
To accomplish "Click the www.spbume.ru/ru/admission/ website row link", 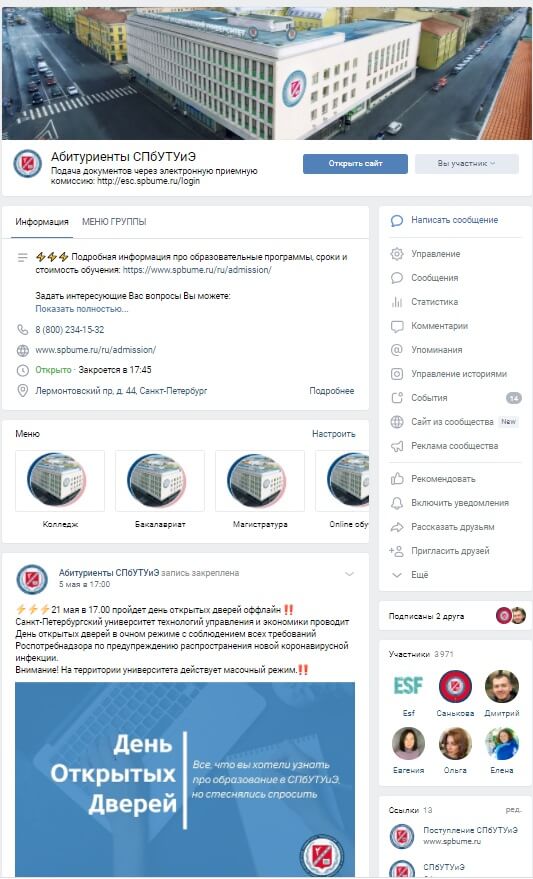I will tap(95, 350).
